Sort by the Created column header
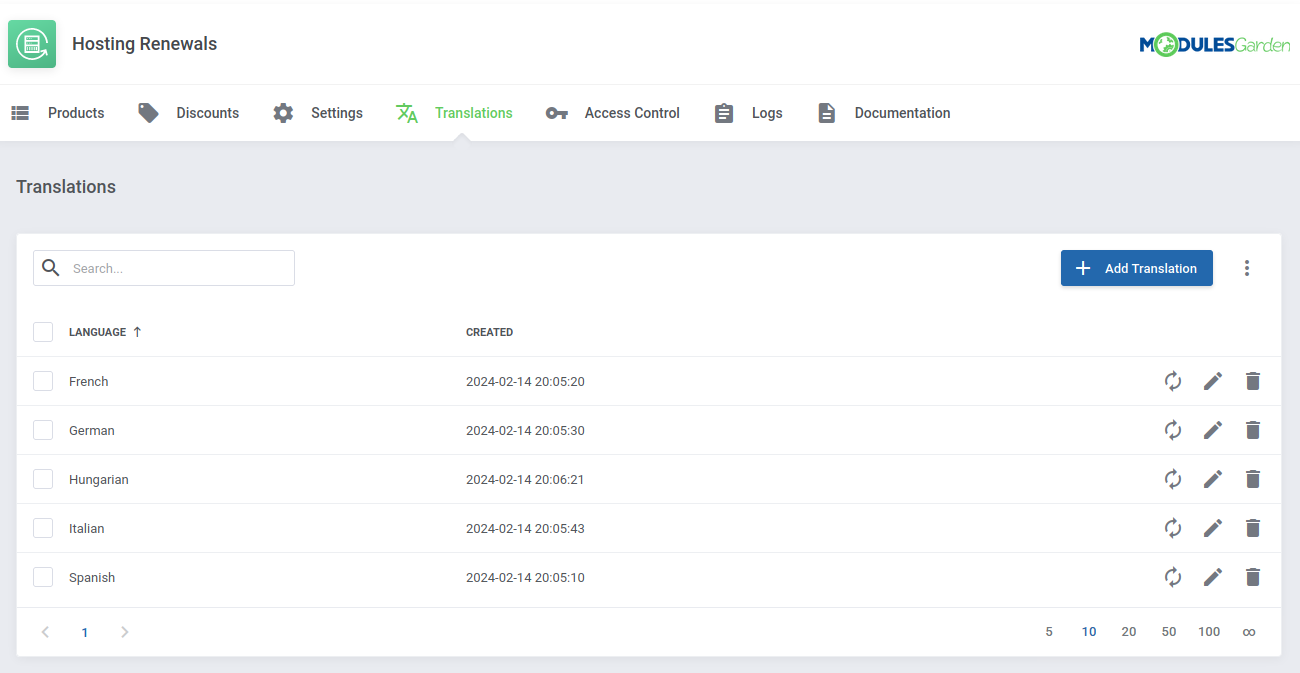Image resolution: width=1300 pixels, height=673 pixels. [x=489, y=332]
